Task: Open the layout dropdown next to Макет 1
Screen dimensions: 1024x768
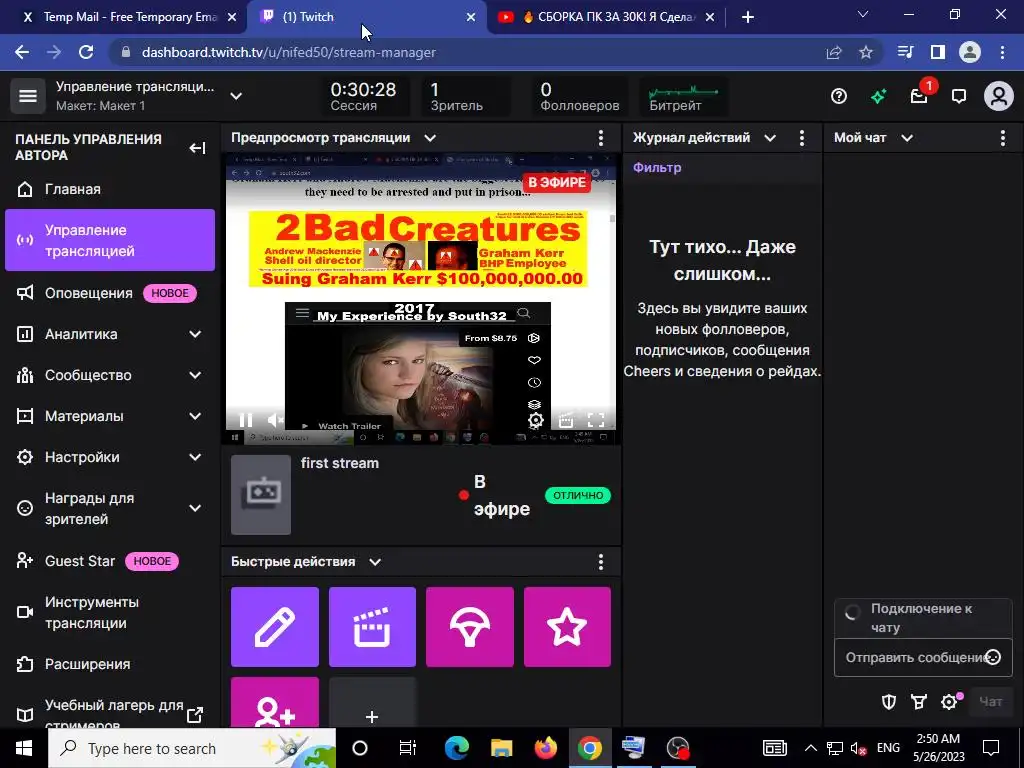Action: pyautogui.click(x=236, y=96)
